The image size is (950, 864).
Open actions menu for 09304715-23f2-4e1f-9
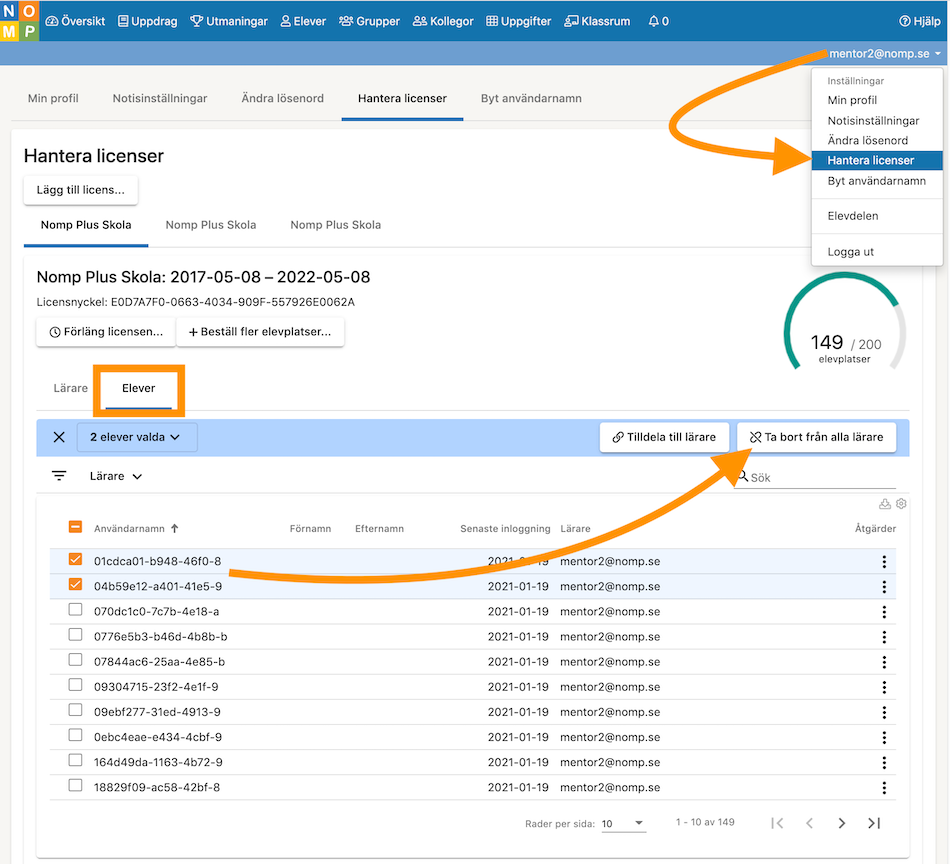(x=884, y=687)
